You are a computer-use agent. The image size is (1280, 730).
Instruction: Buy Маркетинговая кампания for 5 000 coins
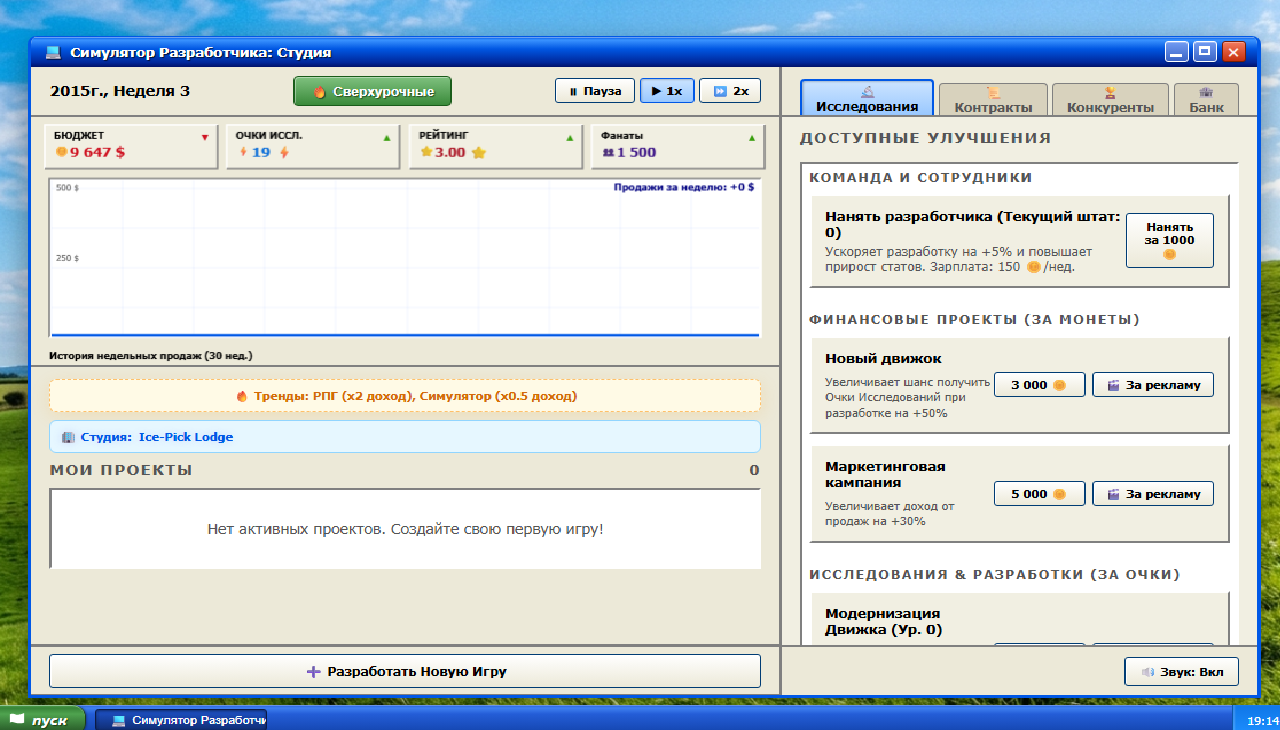tap(1039, 494)
